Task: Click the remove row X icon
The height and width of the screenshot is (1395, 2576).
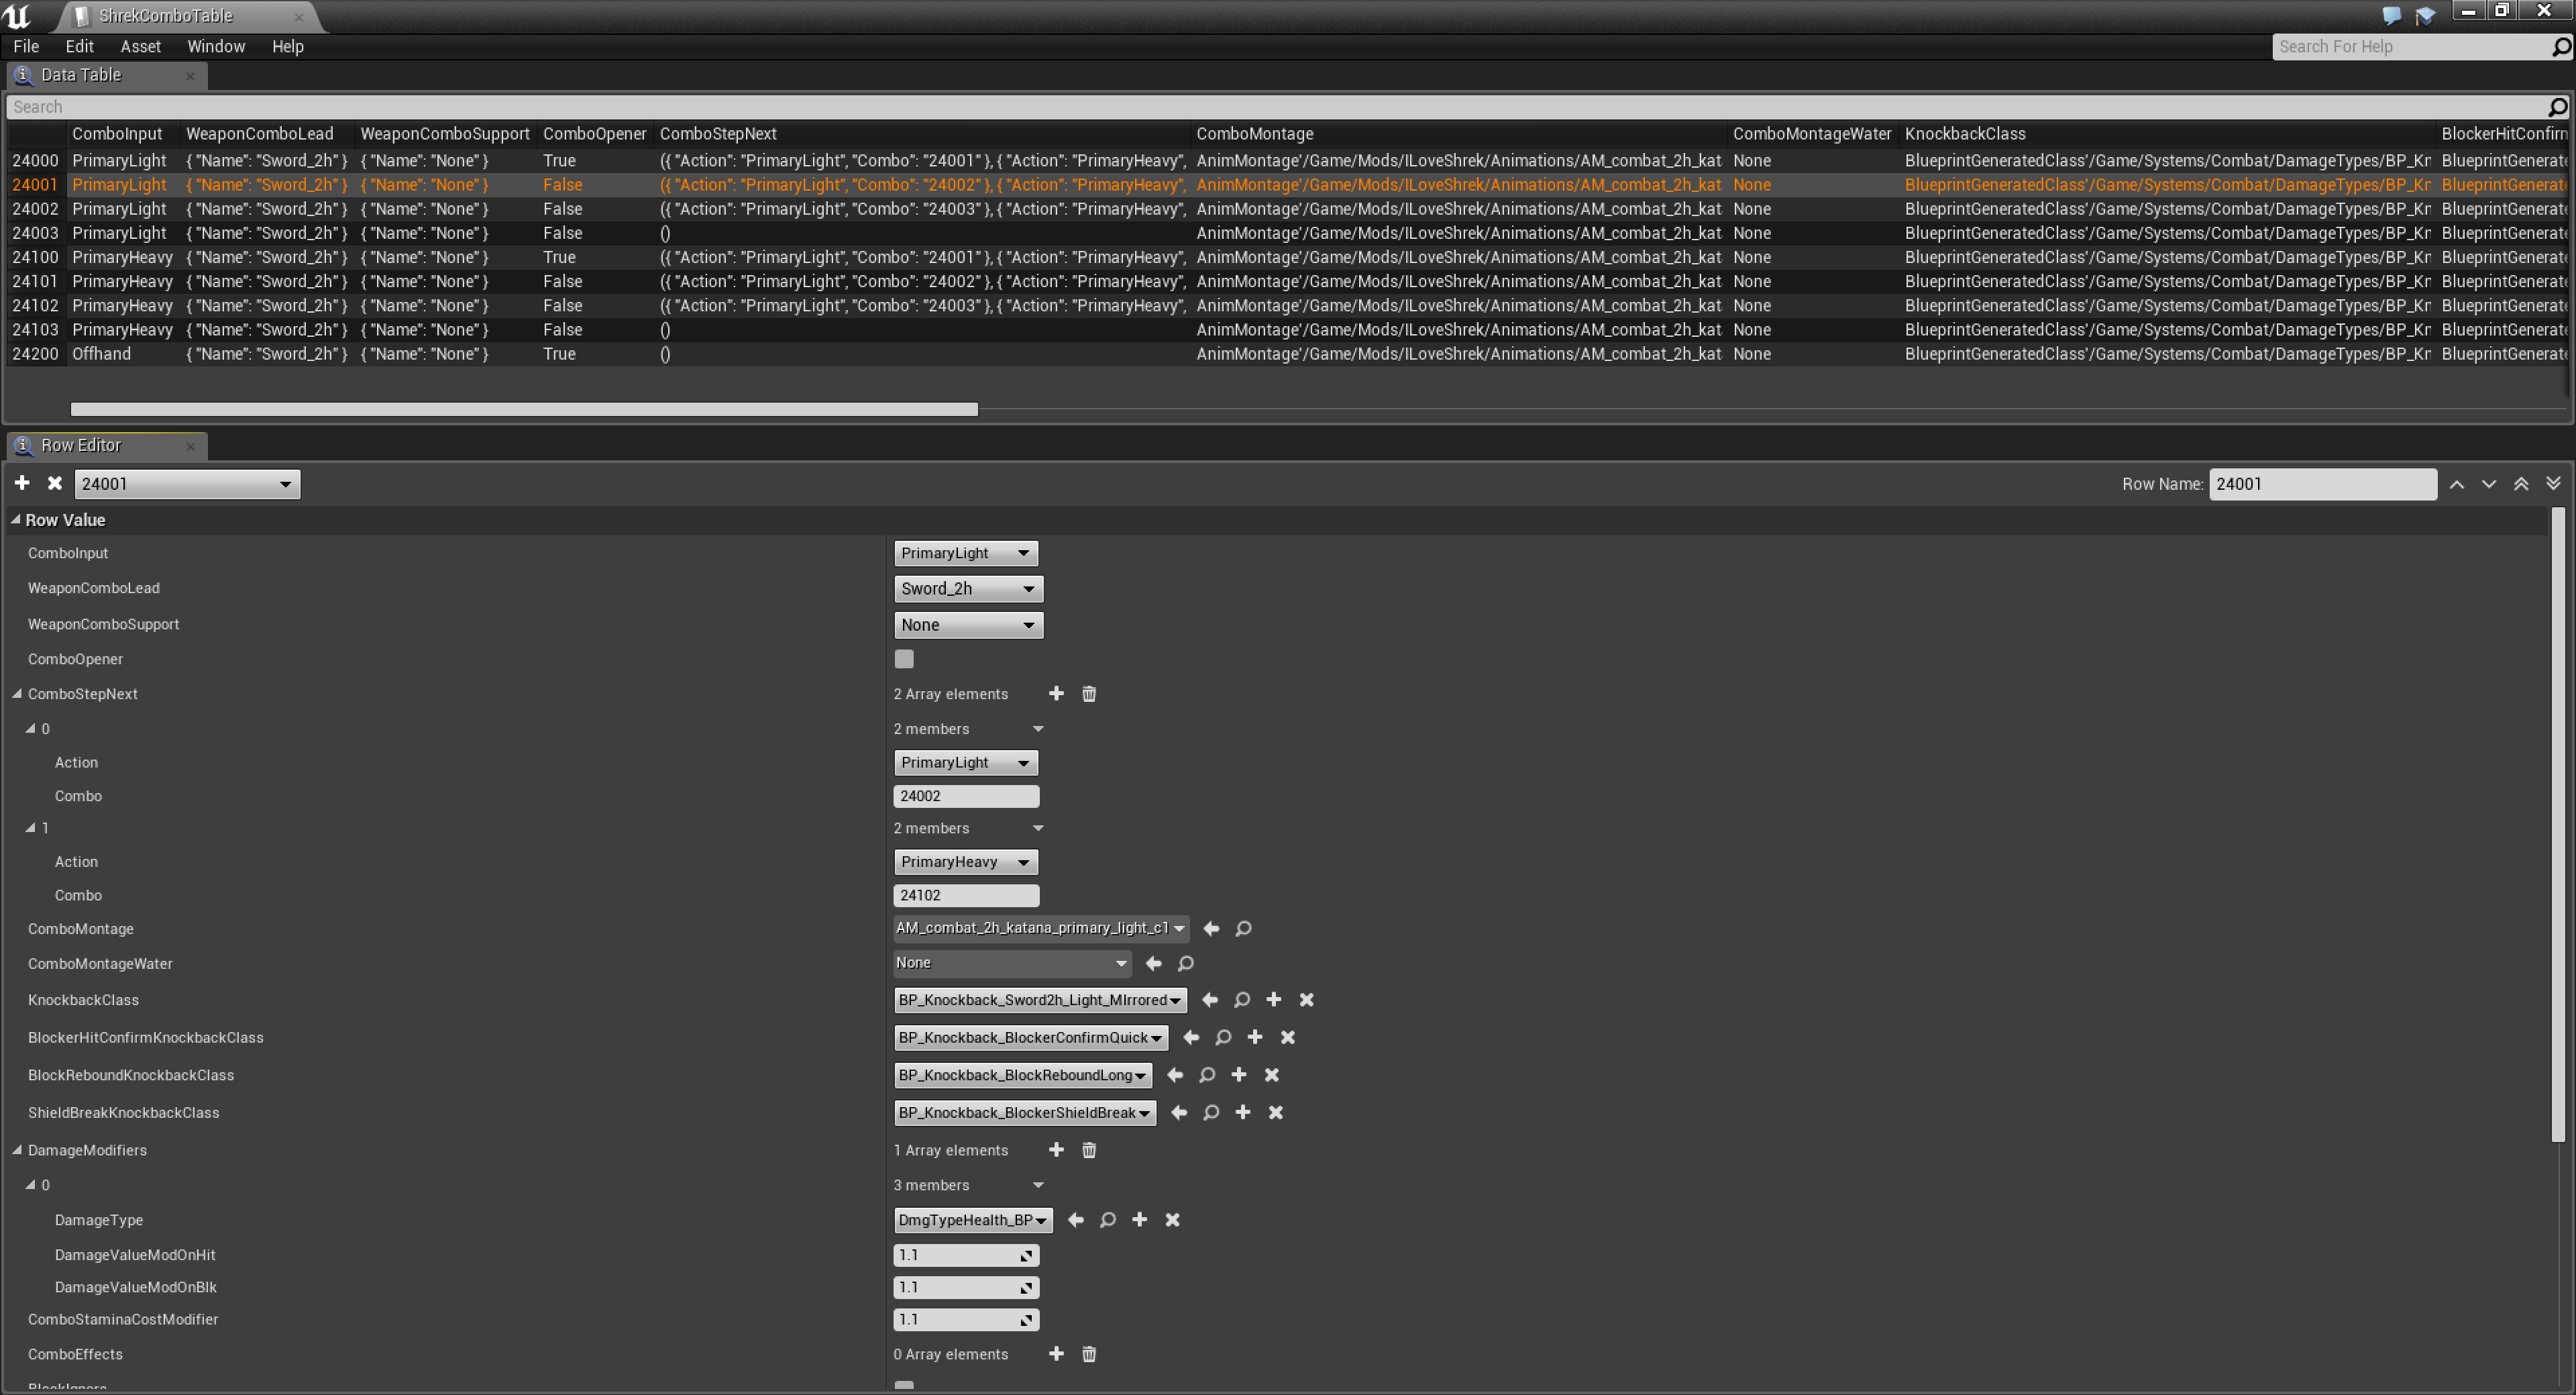Action: 55,483
